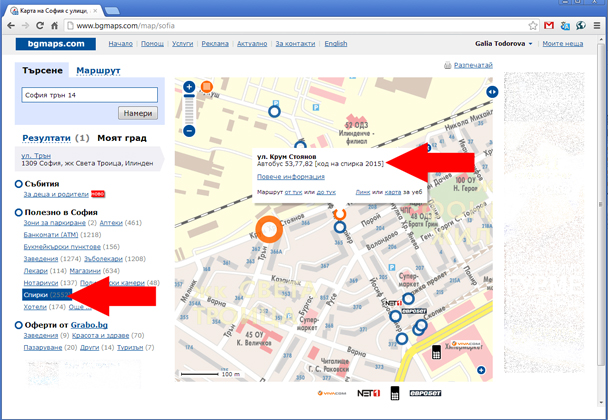Screen dimensions: 608x420
Task: Open the Помощ menu link
Action: tap(152, 44)
